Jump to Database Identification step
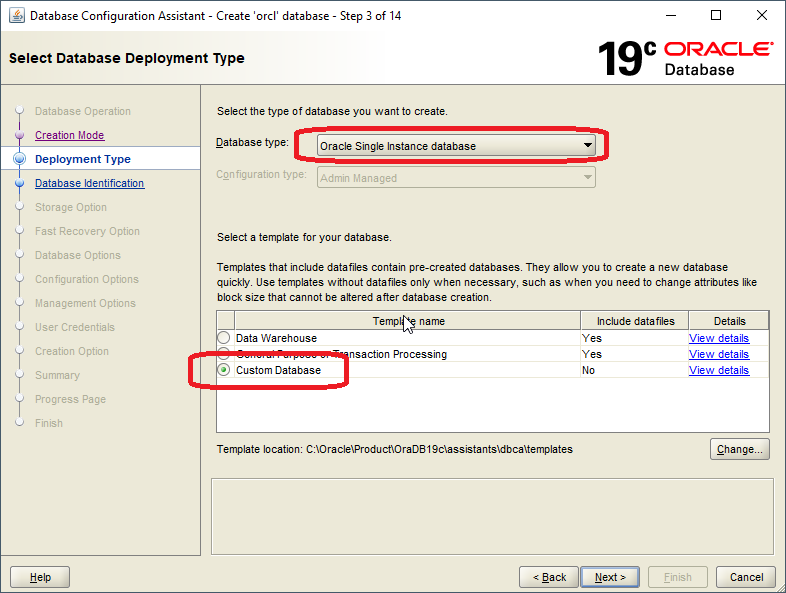This screenshot has width=786, height=593. point(89,183)
